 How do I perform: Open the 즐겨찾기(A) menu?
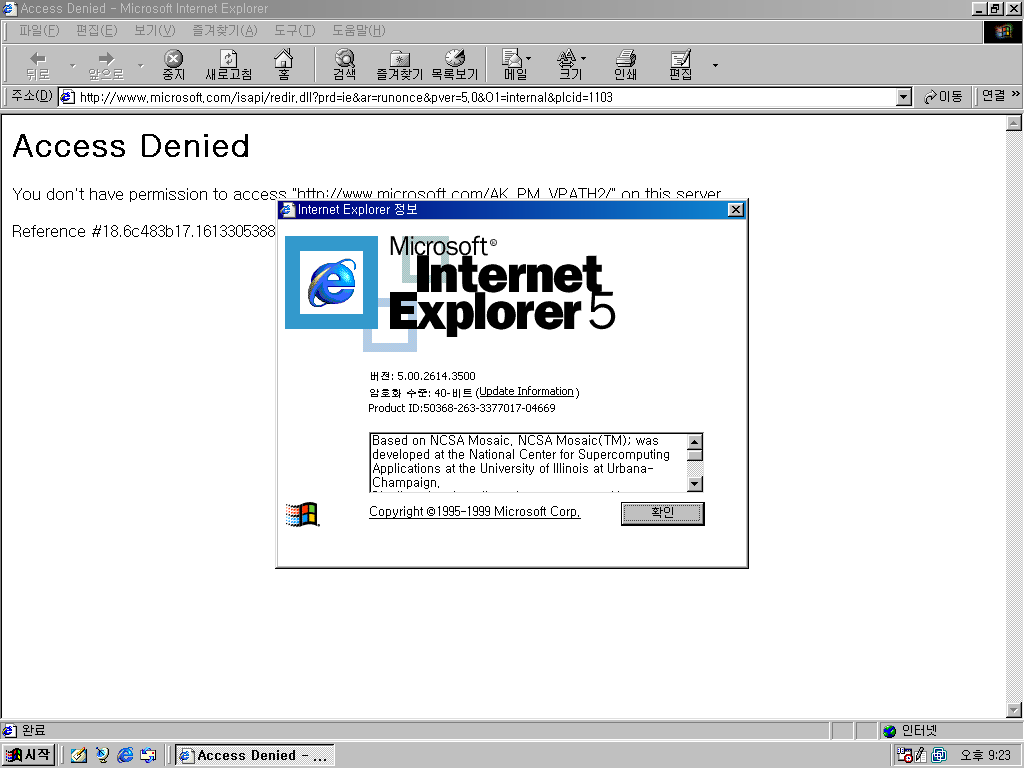[224, 31]
